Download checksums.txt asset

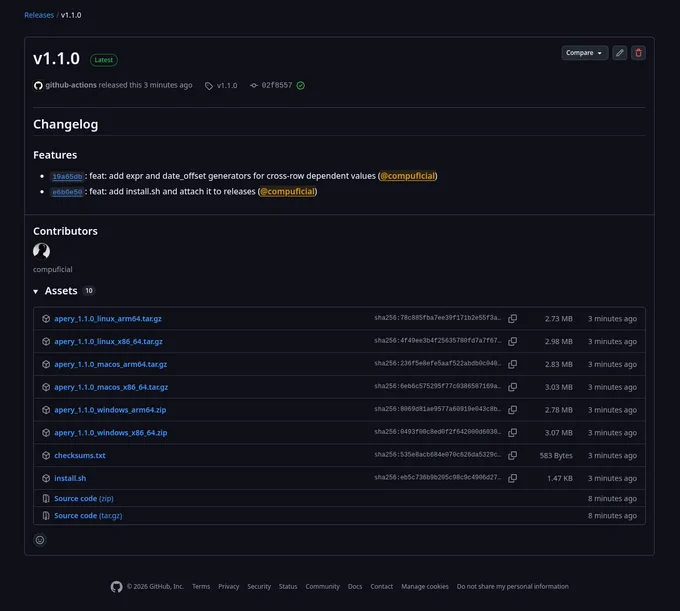(80, 456)
